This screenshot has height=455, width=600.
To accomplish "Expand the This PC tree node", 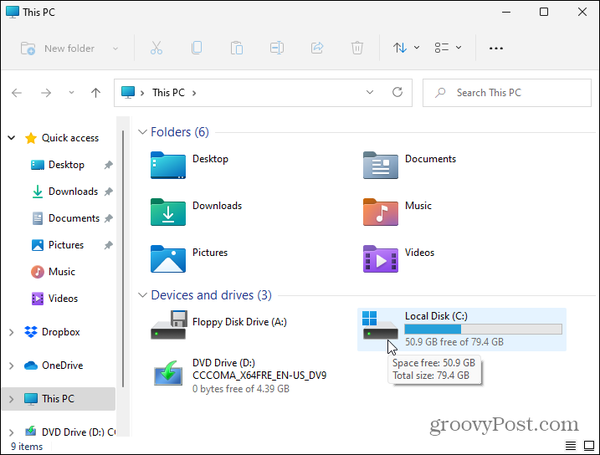I will tap(11, 399).
